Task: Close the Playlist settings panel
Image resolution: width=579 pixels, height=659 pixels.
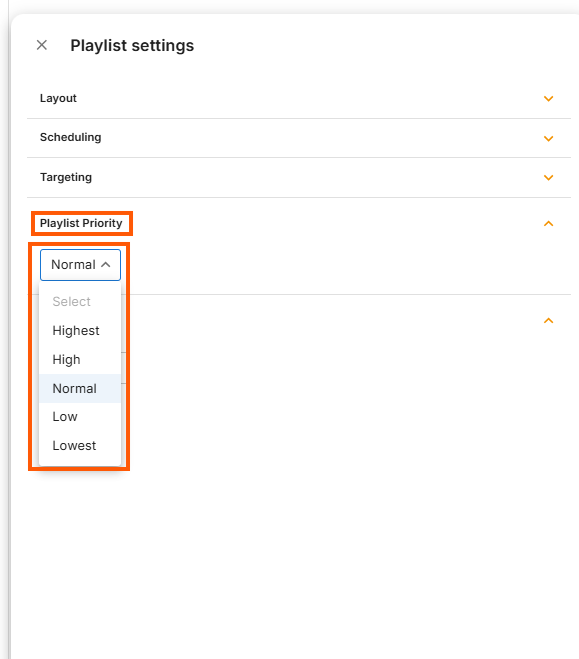Action: 42,45
